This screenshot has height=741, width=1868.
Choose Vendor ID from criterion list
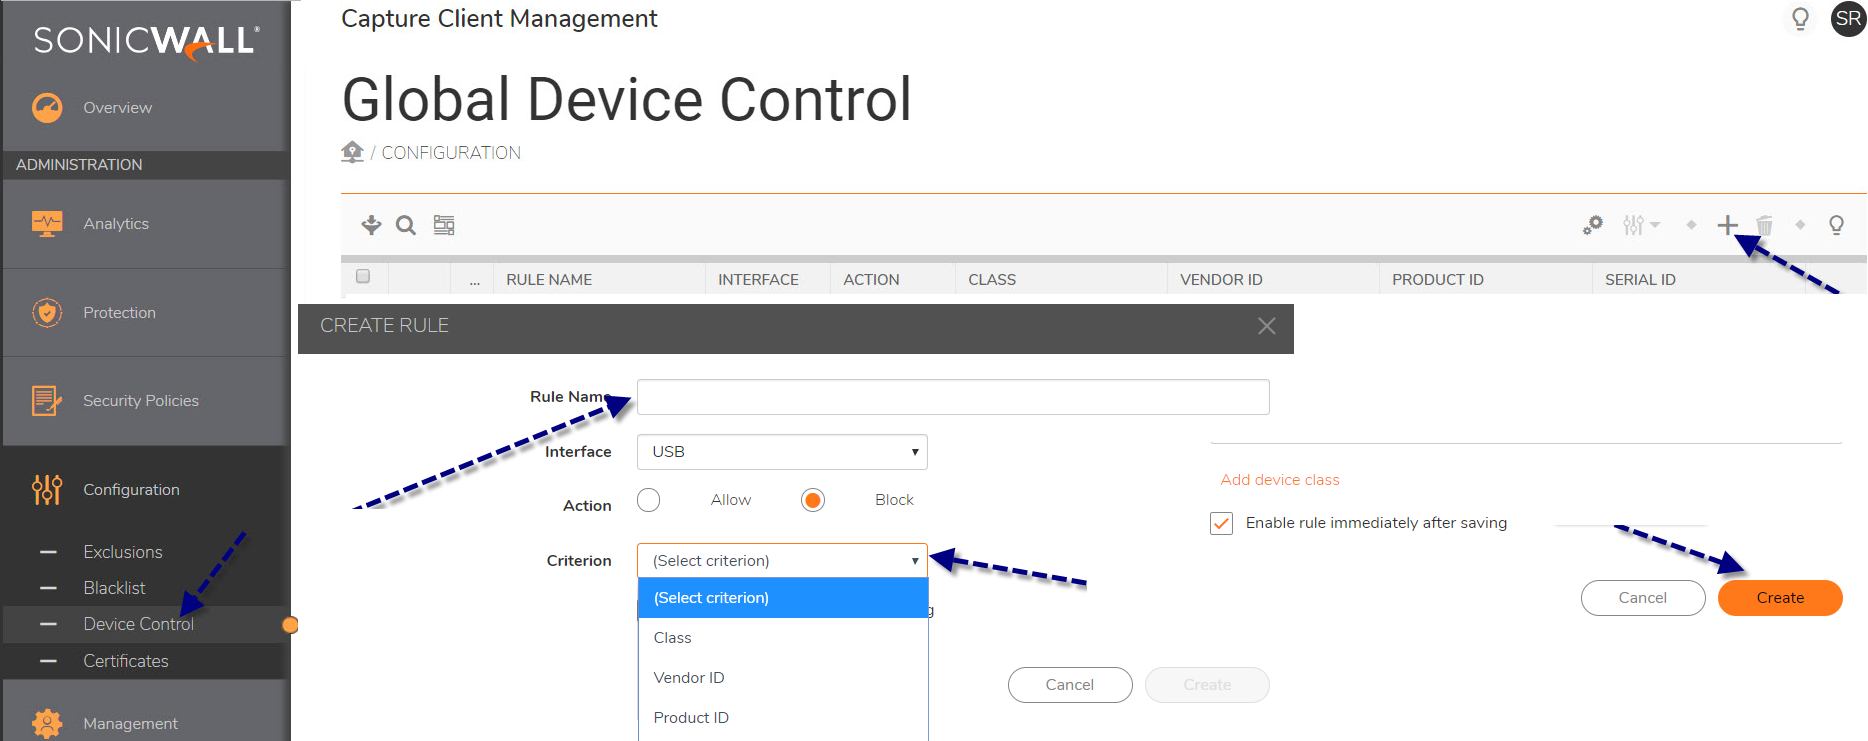click(689, 678)
